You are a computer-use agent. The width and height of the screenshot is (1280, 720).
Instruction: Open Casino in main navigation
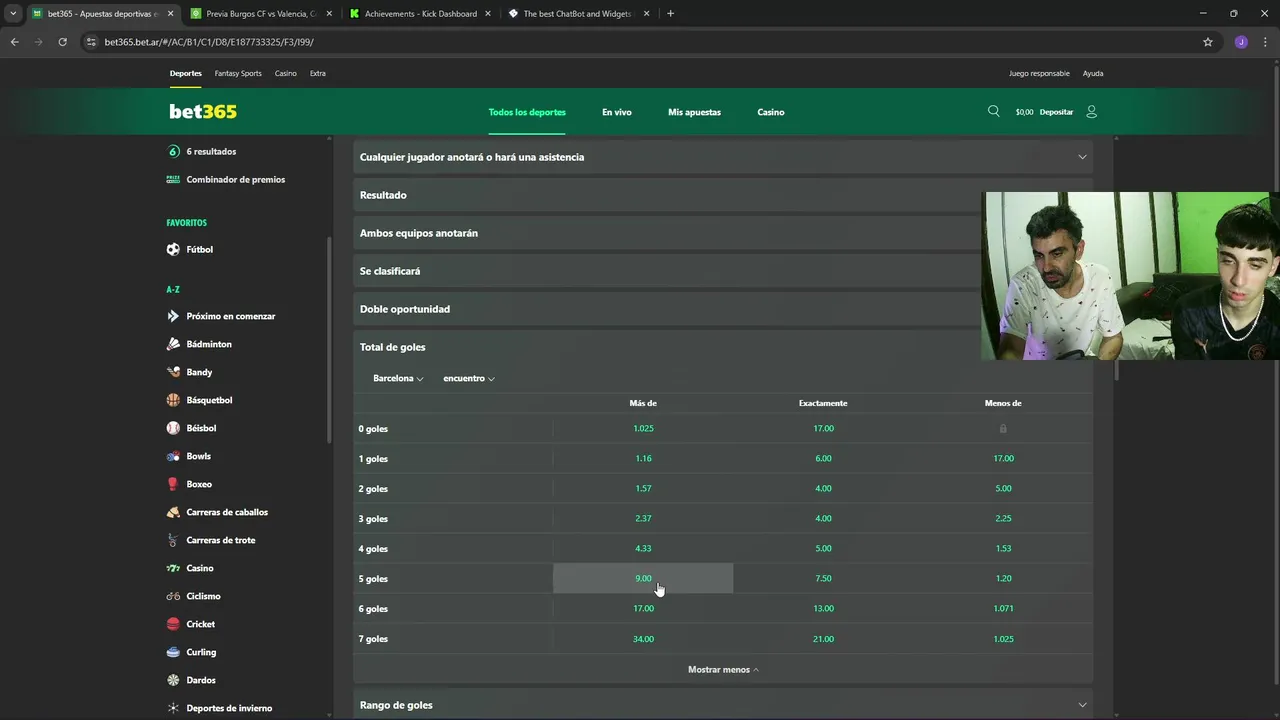(771, 112)
